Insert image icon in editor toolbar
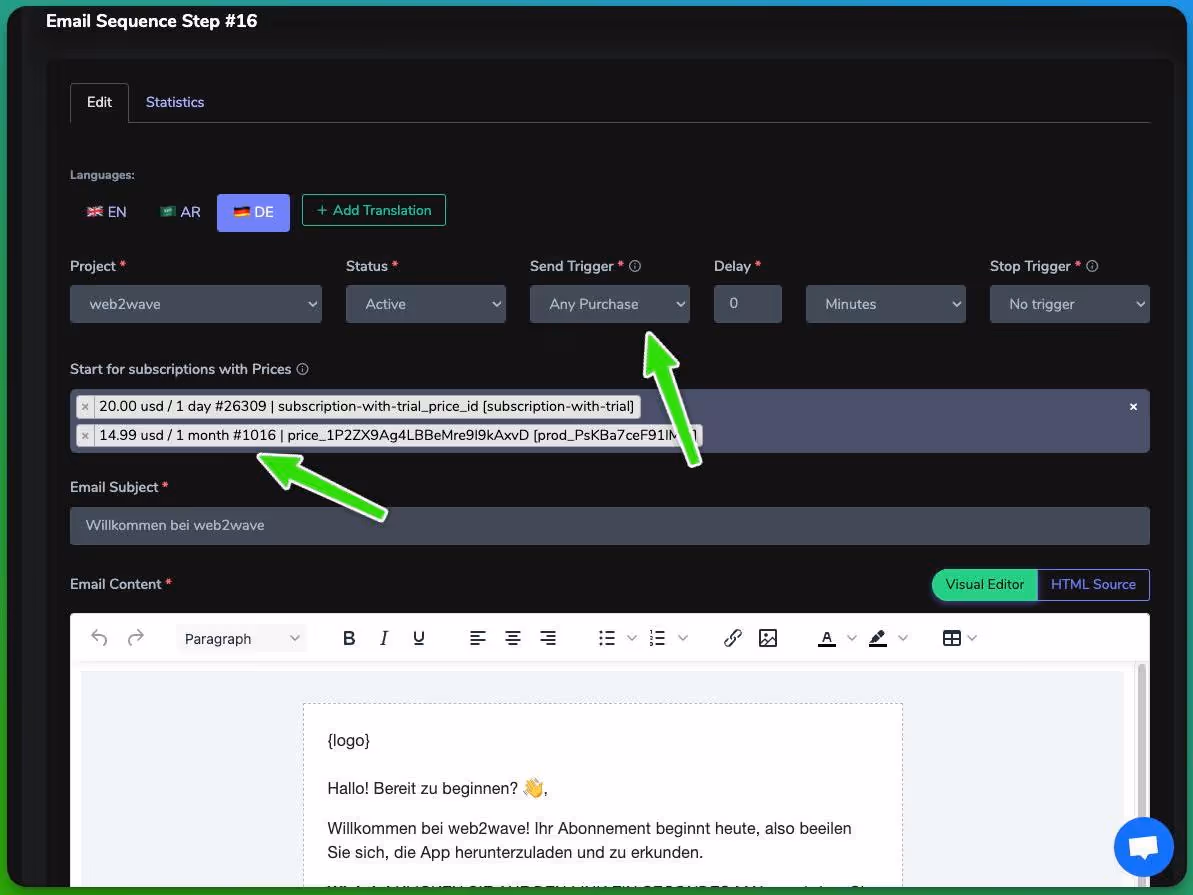1193x895 pixels. pos(768,638)
